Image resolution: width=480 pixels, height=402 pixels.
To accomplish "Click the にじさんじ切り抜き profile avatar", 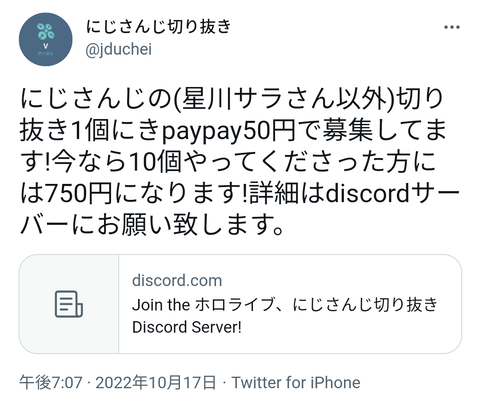I will point(46,39).
